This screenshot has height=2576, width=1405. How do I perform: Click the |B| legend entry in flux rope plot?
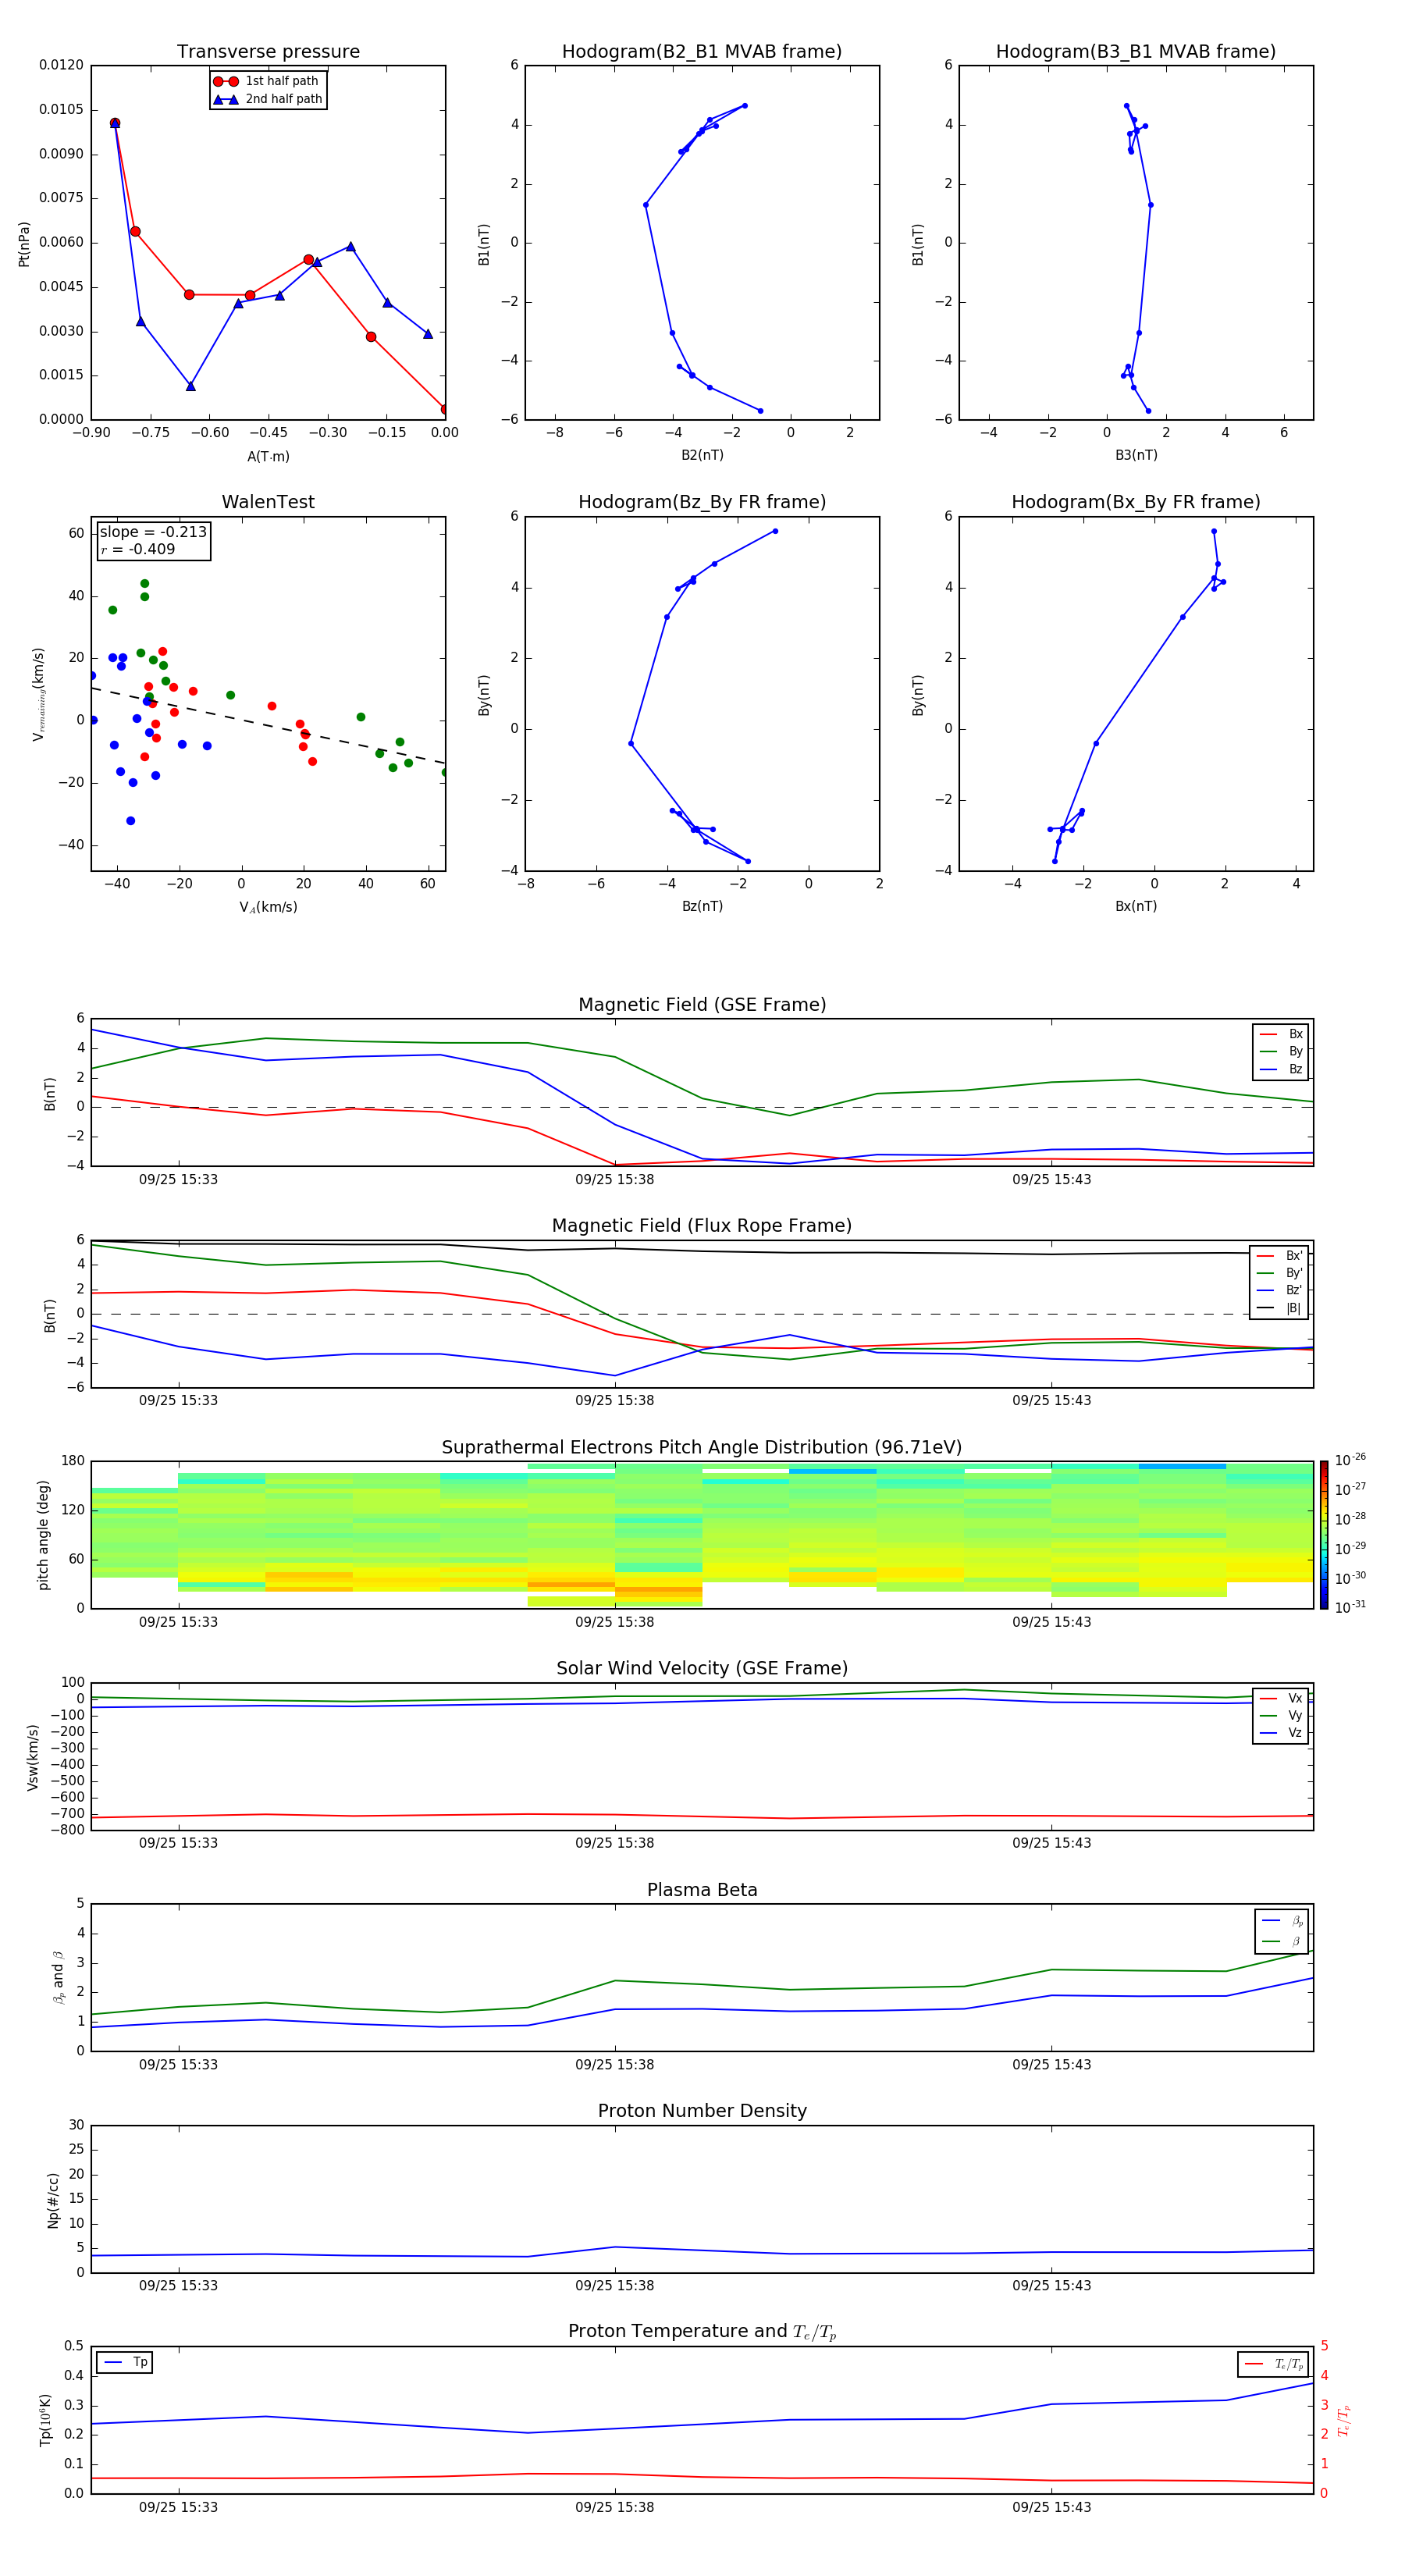click(1279, 1308)
